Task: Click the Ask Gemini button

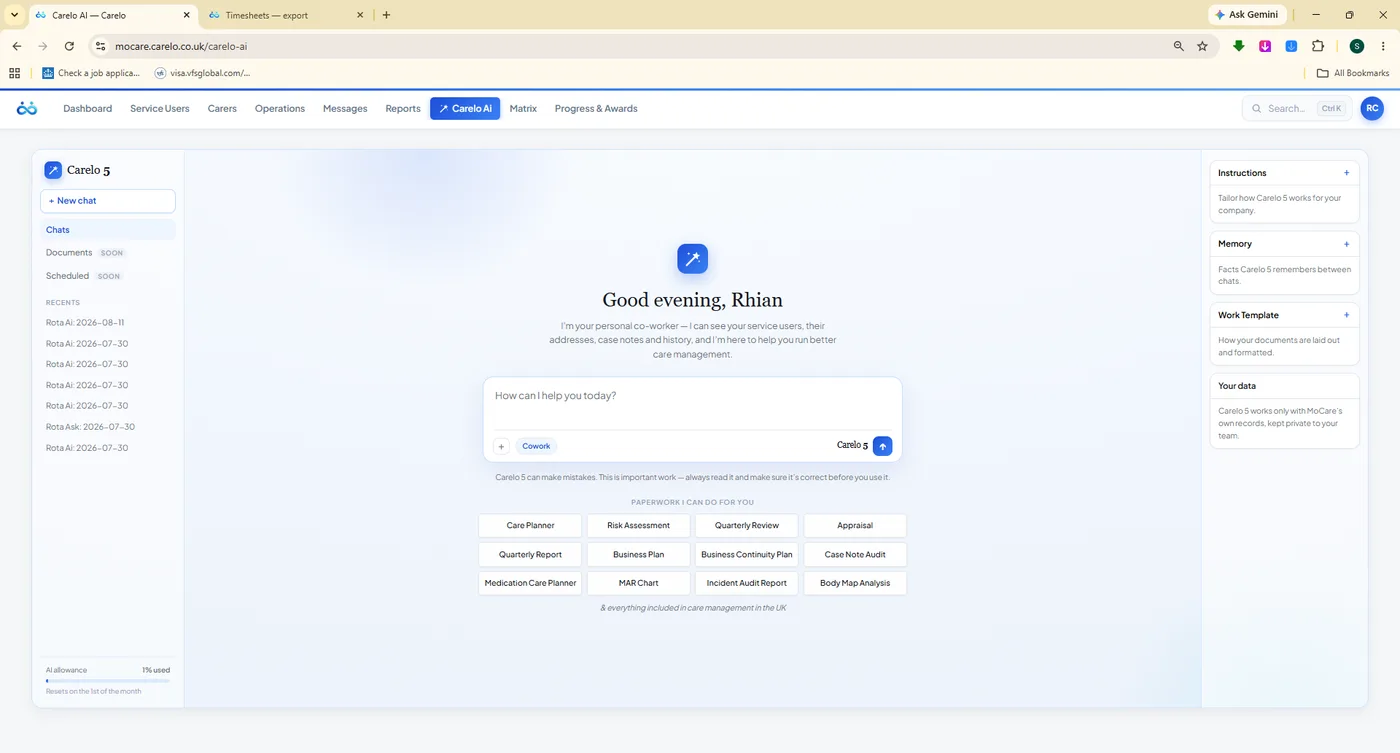Action: pyautogui.click(x=1247, y=15)
